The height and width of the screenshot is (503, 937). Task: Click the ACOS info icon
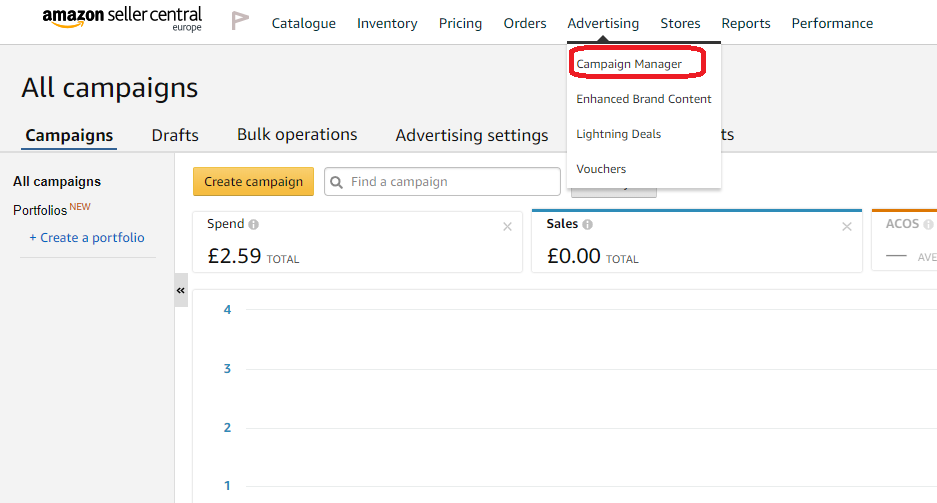(x=928, y=225)
